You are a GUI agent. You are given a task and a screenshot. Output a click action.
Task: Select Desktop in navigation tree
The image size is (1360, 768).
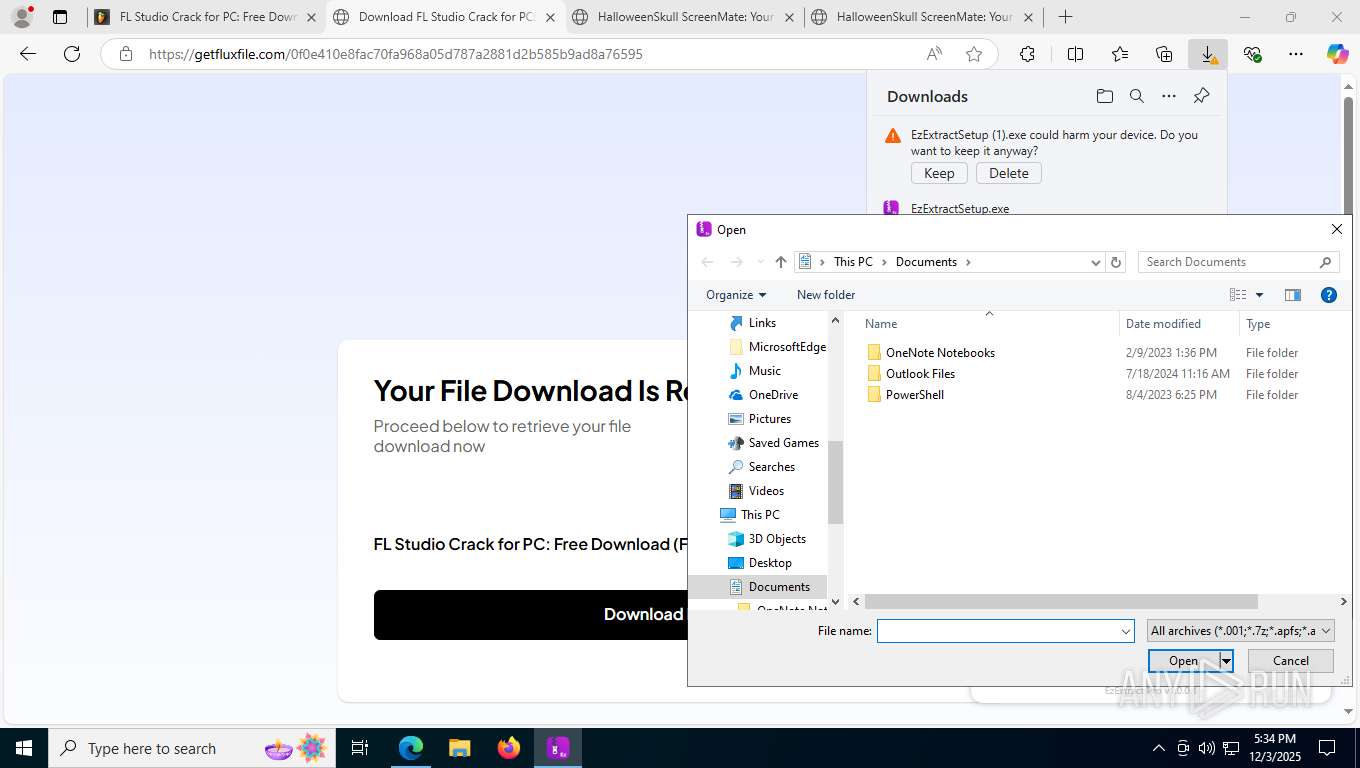(x=770, y=563)
